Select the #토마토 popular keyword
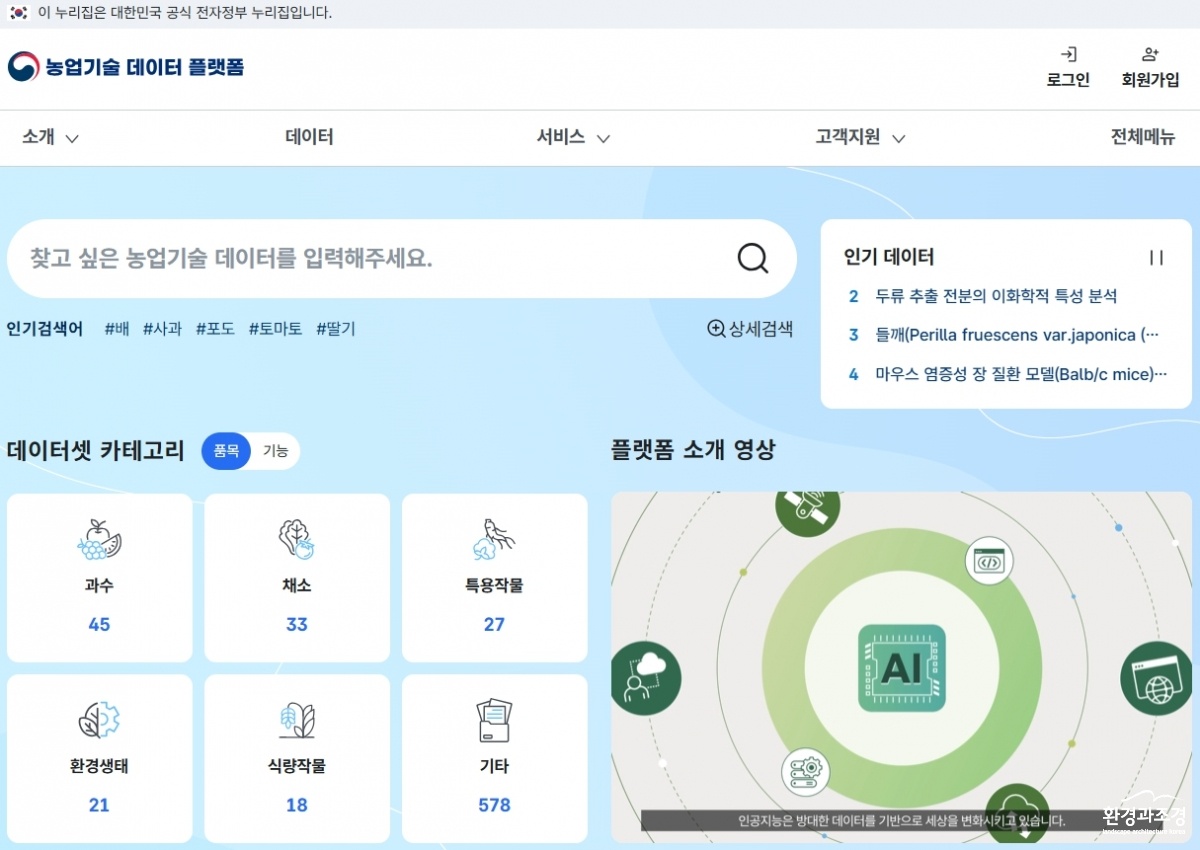Viewport: 1200px width, 850px height. [275, 328]
